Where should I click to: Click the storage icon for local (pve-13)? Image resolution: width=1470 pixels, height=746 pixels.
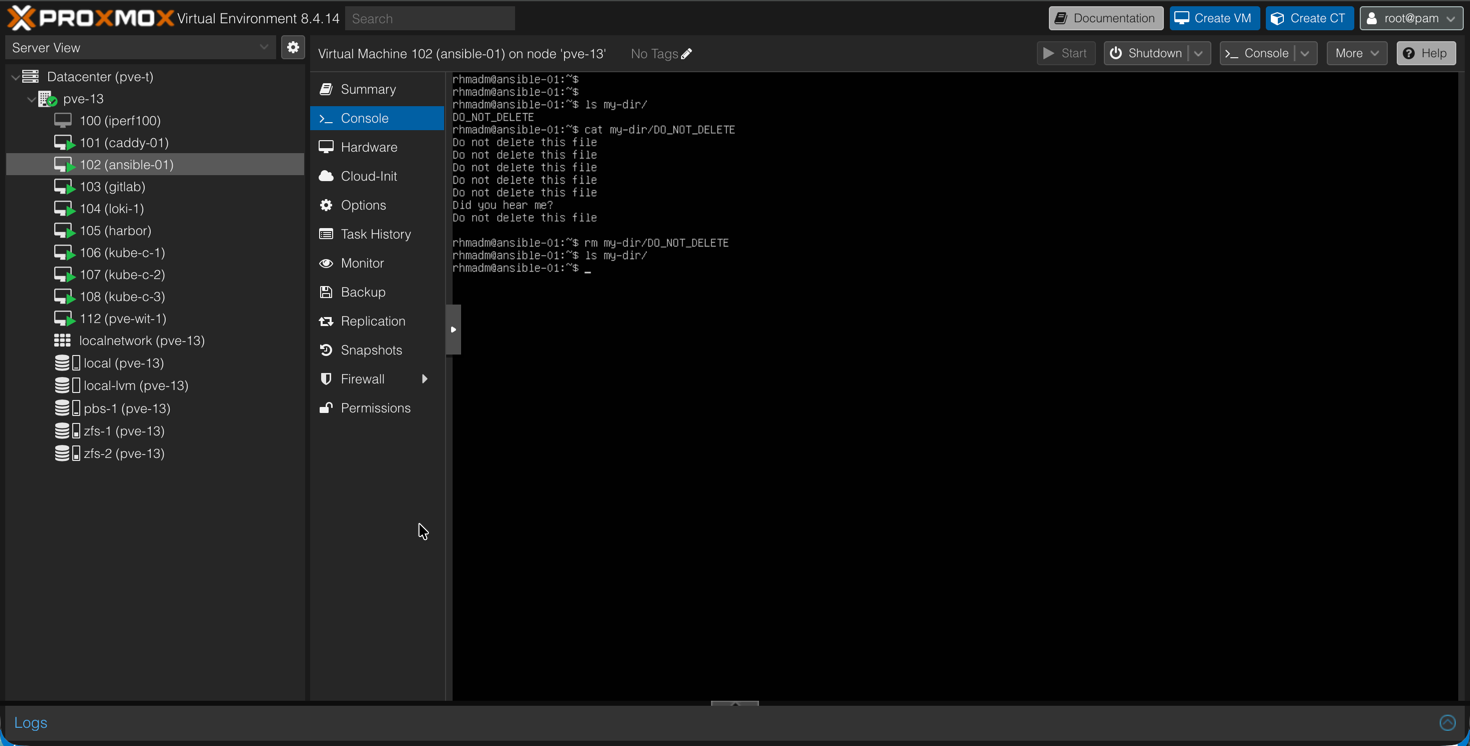[67, 363]
